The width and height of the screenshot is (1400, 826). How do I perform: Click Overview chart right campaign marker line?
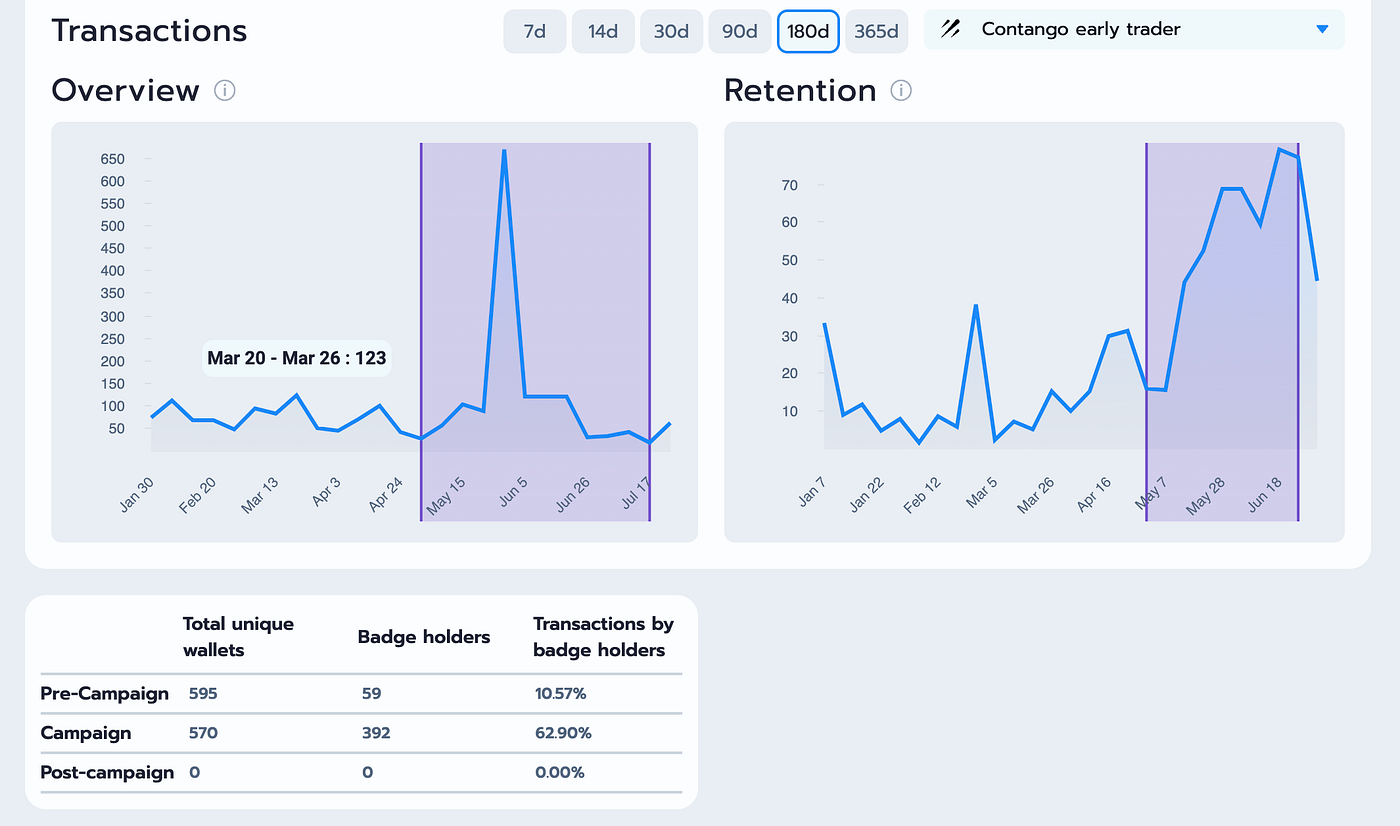[650, 331]
